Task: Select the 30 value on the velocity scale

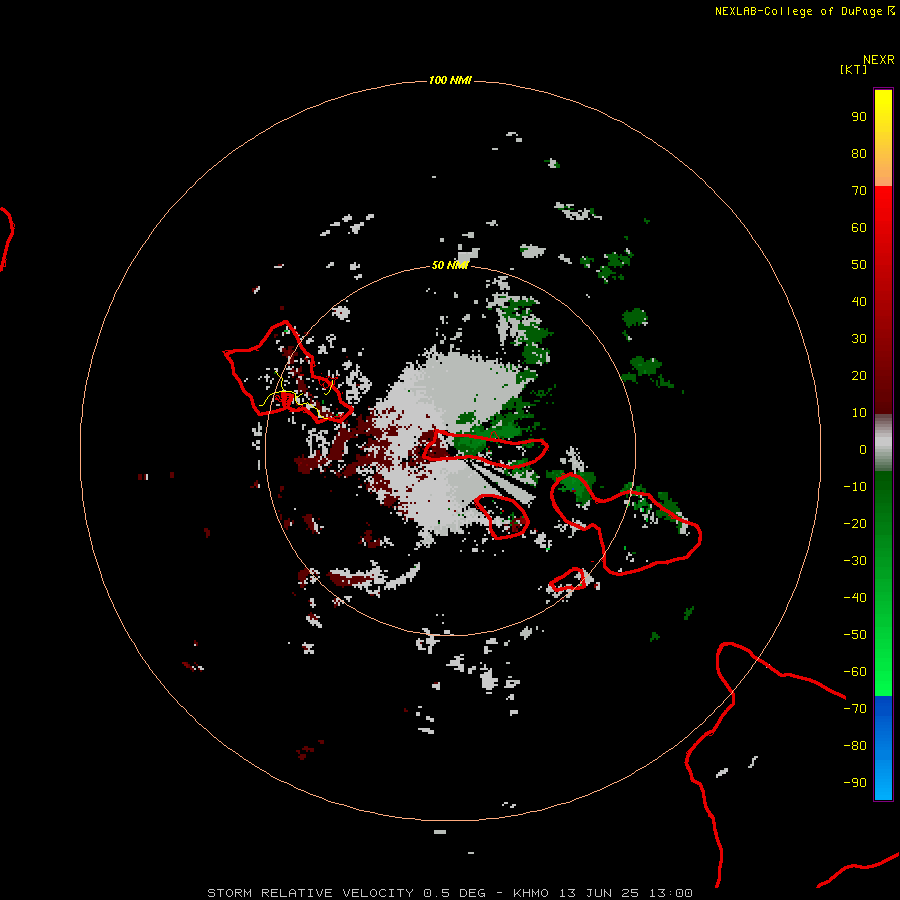Action: tap(859, 339)
